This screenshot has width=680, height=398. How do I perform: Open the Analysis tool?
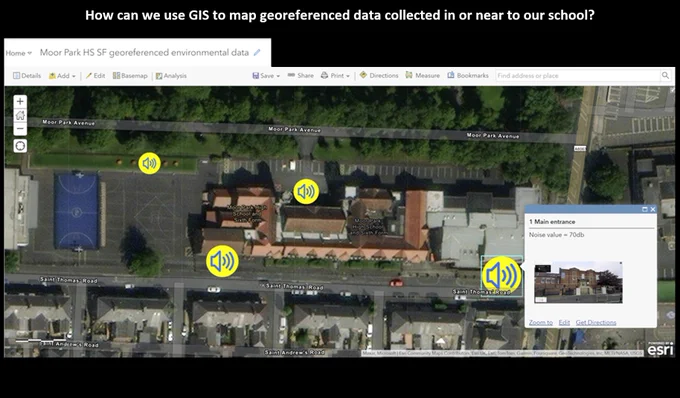tap(171, 76)
